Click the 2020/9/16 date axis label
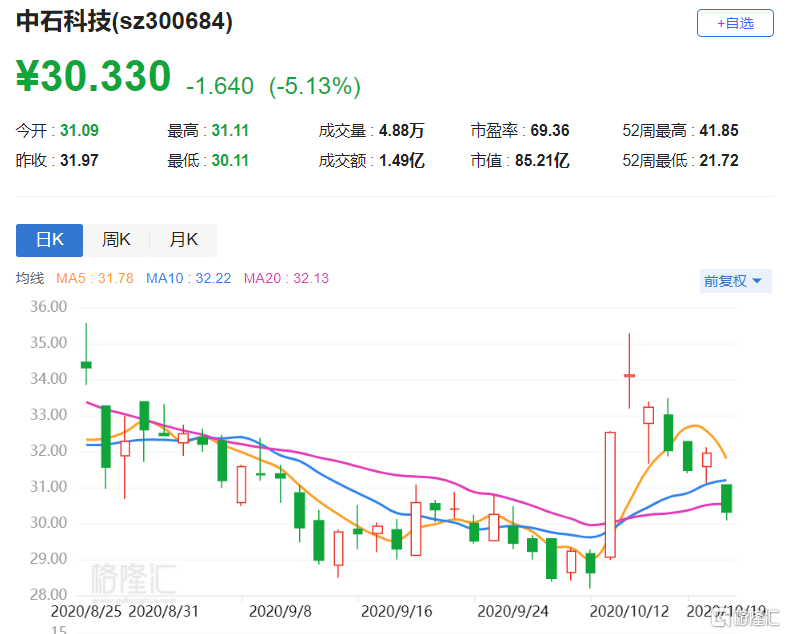This screenshot has width=786, height=634. coord(397,611)
